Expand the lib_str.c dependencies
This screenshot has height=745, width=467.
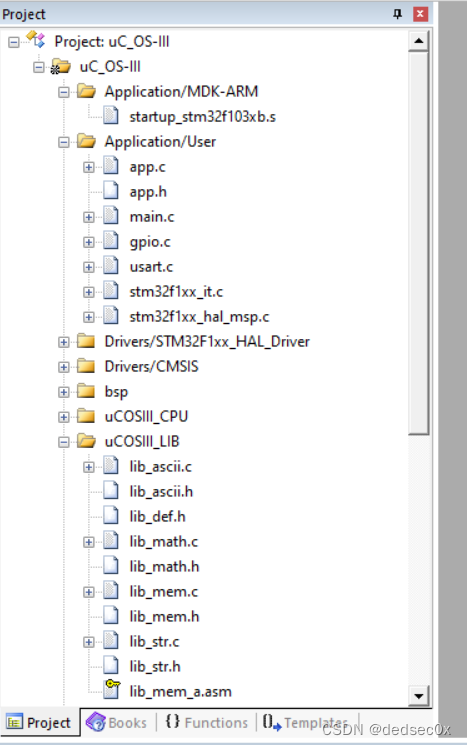point(89,642)
